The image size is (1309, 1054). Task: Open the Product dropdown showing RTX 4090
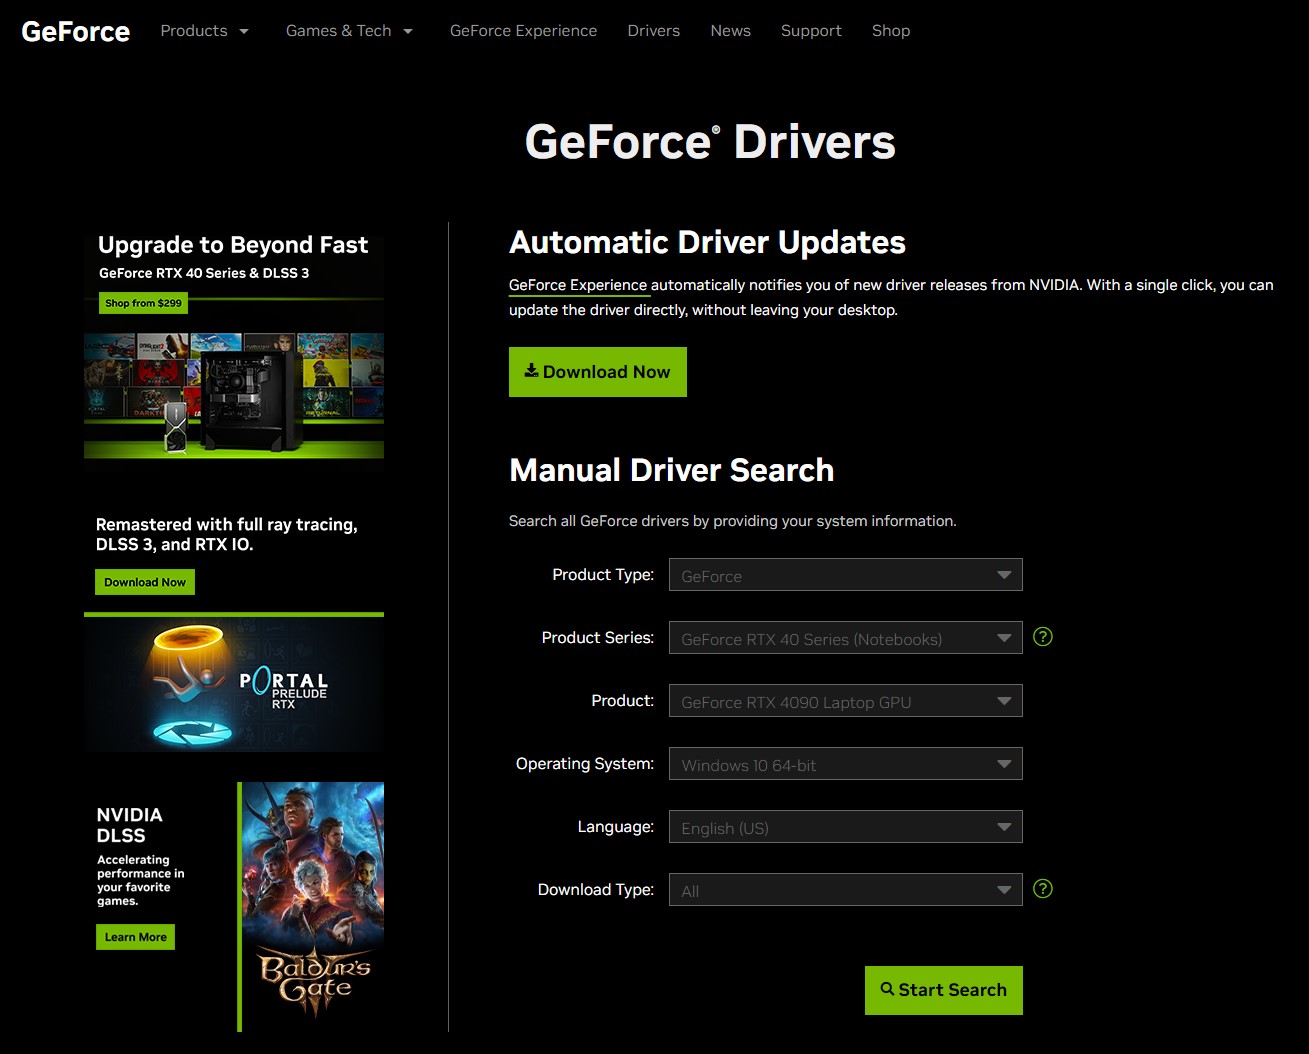[x=845, y=701]
